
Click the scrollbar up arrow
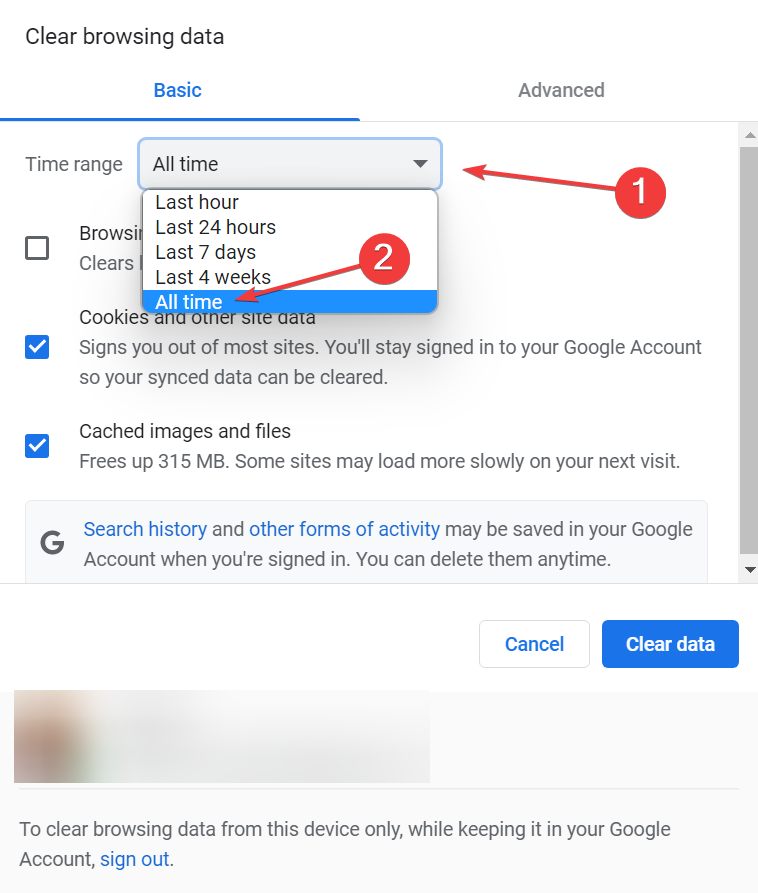pos(749,134)
